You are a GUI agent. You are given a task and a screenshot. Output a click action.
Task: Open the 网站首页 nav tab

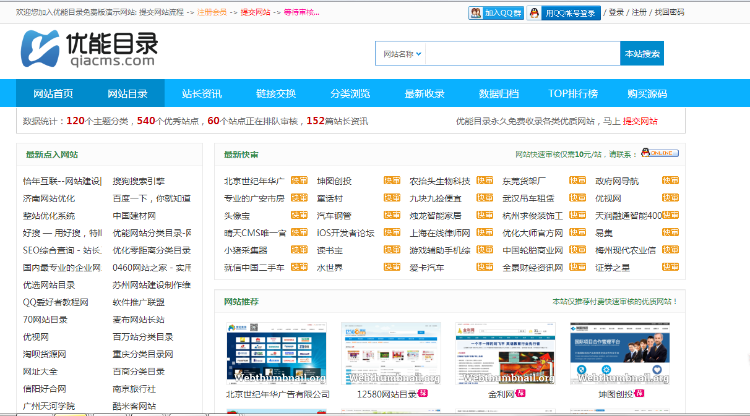point(53,94)
